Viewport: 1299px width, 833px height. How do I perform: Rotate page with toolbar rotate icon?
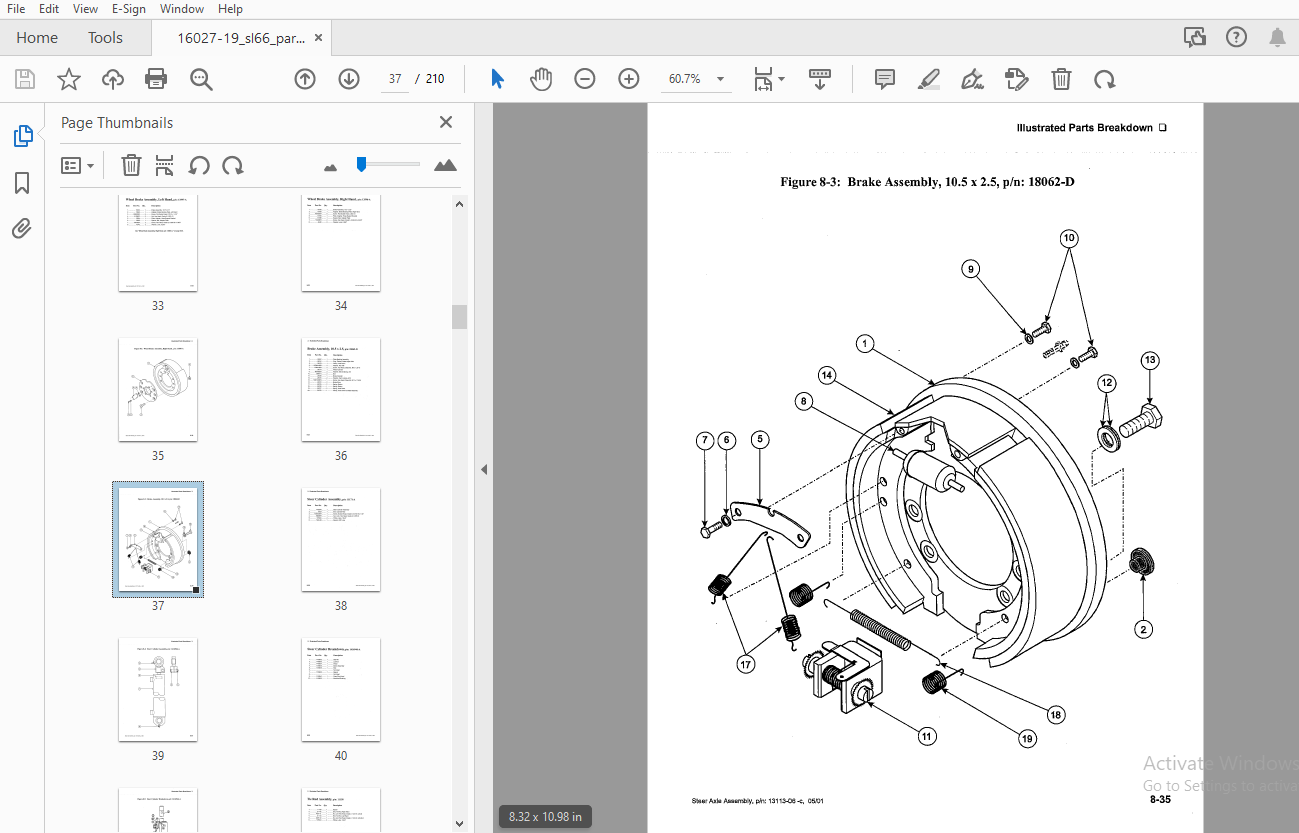[1104, 79]
